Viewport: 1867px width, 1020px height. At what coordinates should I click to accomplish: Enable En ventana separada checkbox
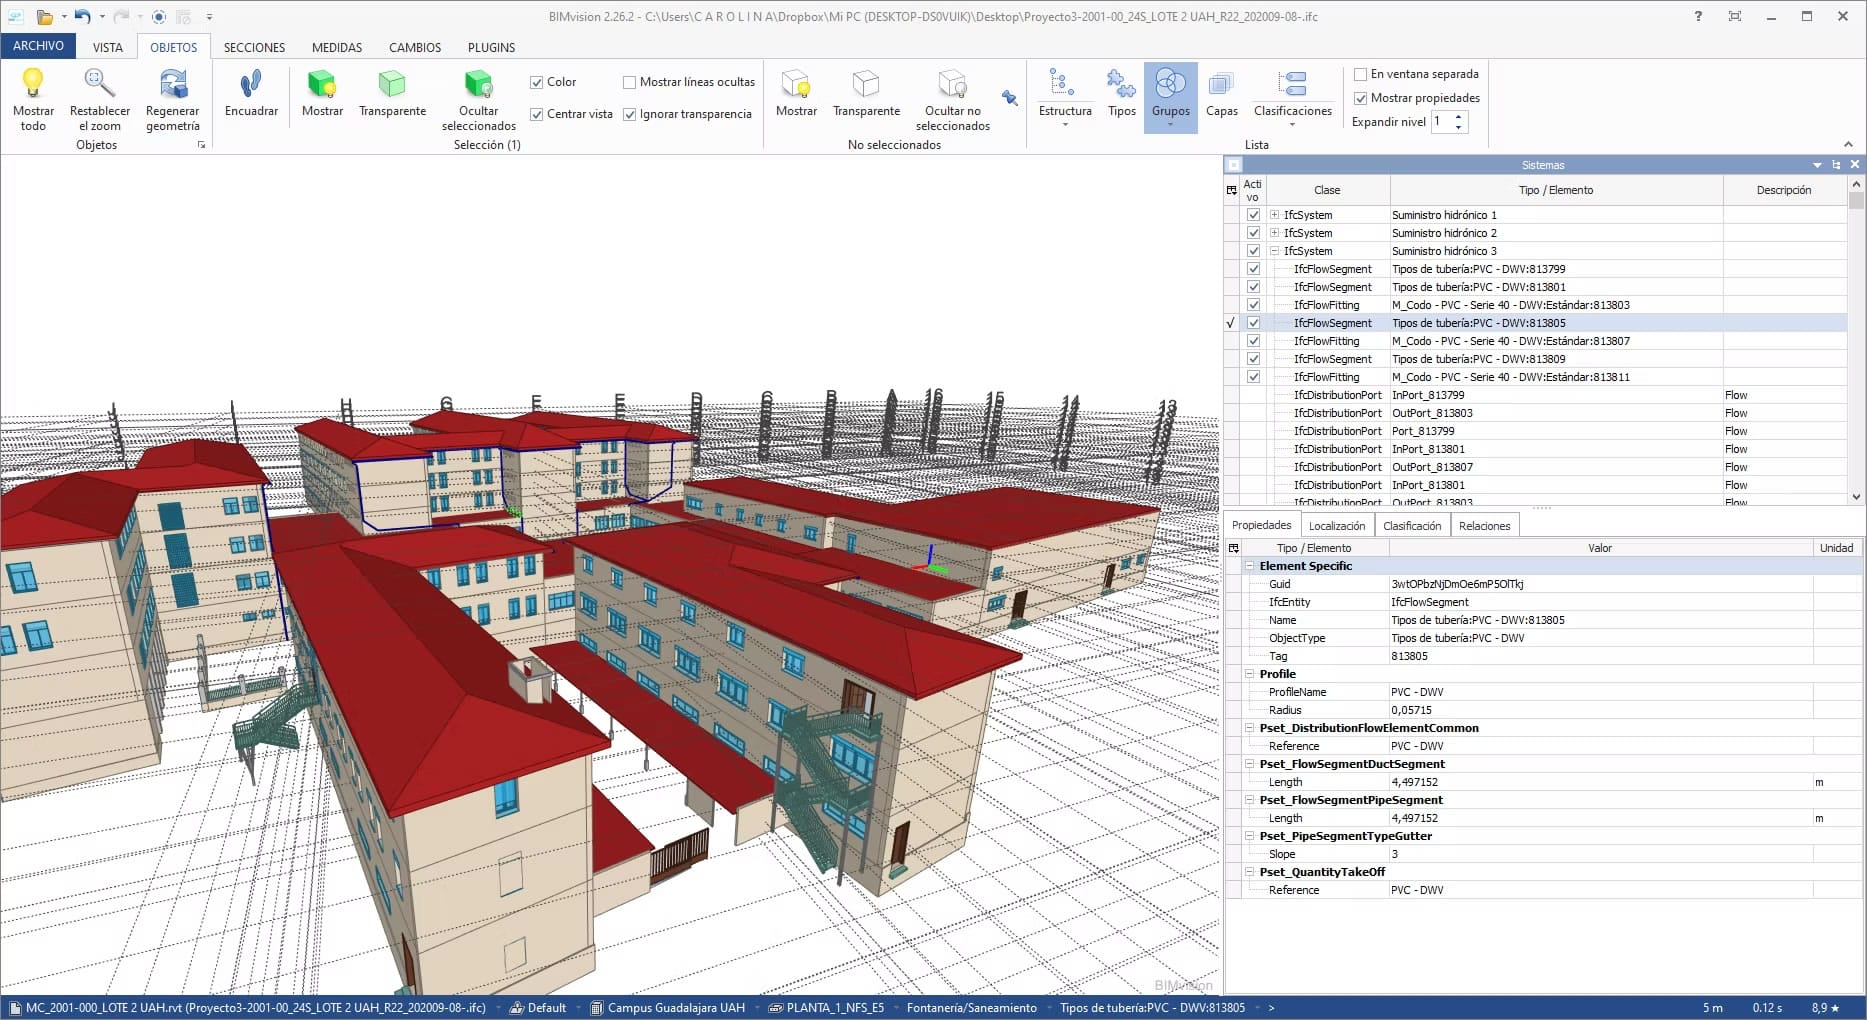point(1360,74)
